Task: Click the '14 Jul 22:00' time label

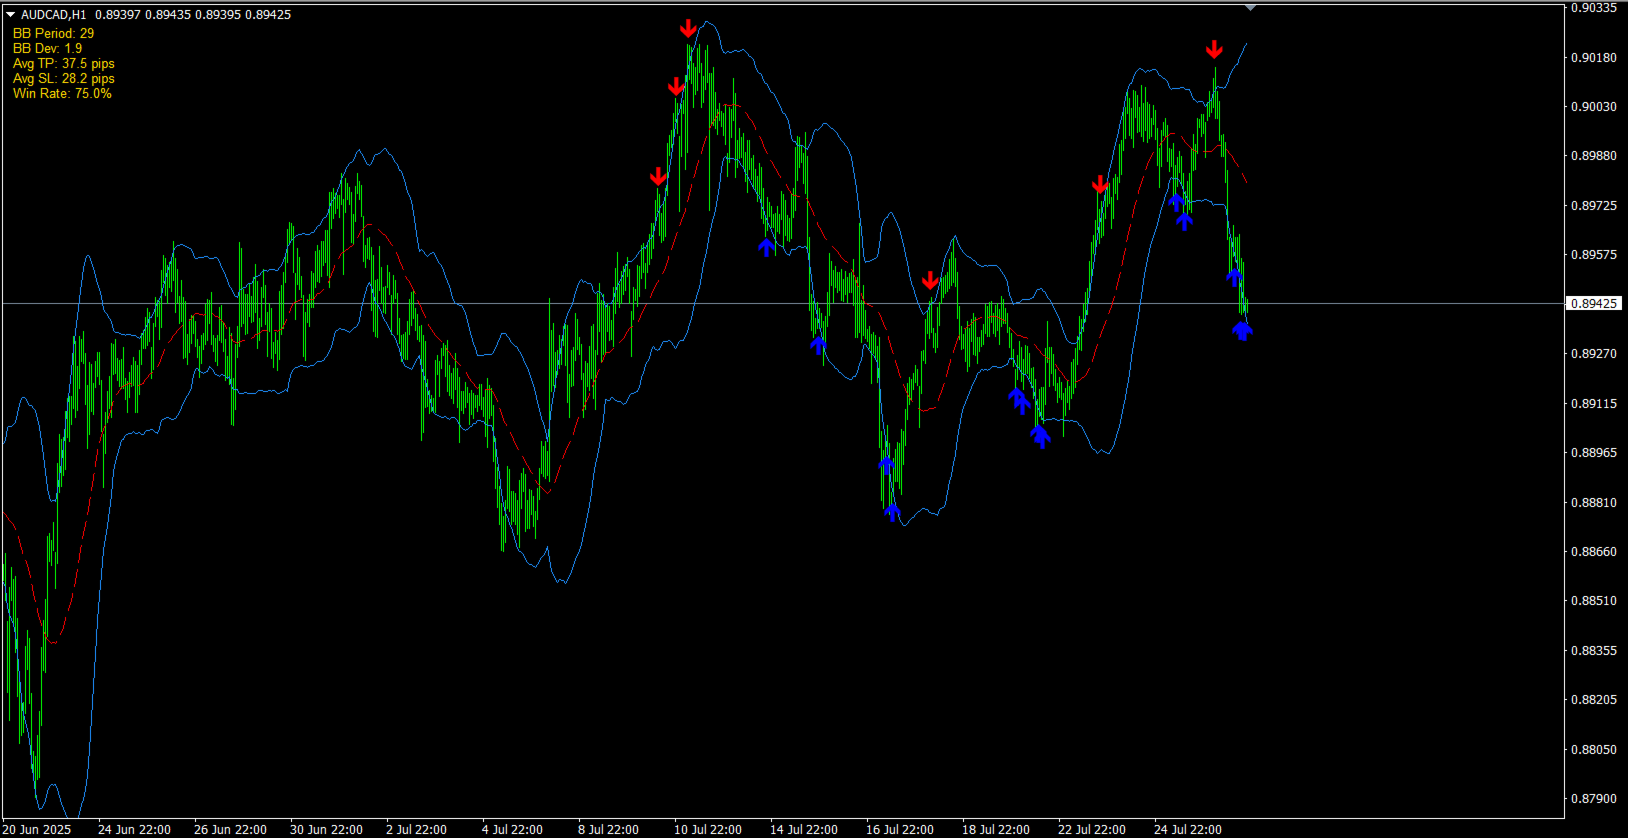Action: (x=804, y=829)
